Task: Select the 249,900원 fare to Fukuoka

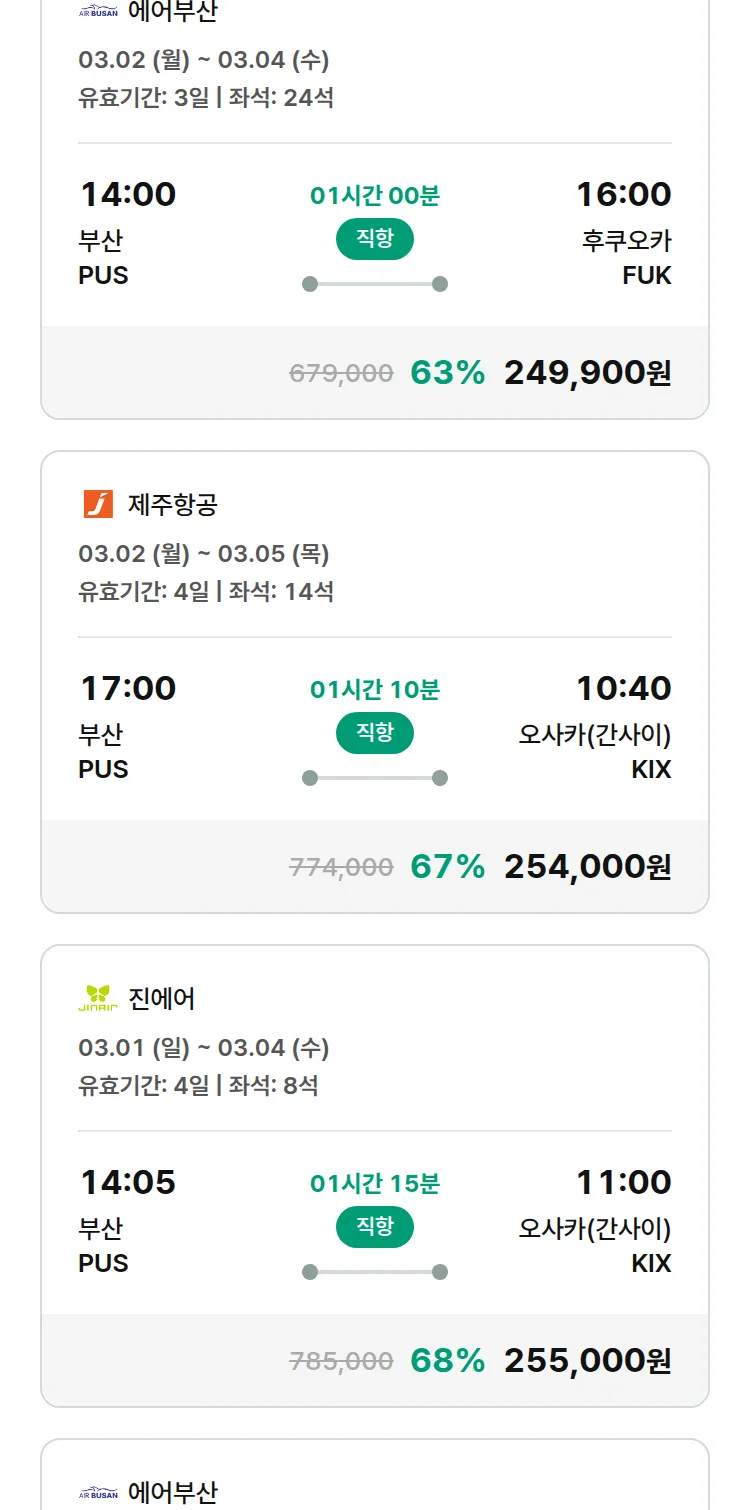Action: [587, 372]
